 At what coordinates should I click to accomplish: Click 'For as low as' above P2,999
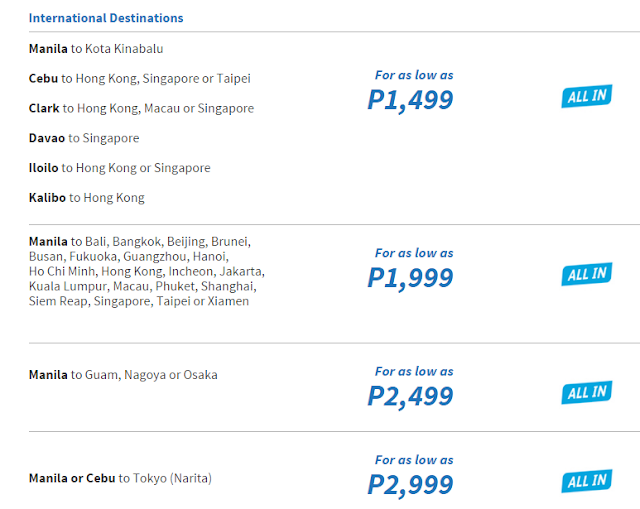[x=414, y=460]
